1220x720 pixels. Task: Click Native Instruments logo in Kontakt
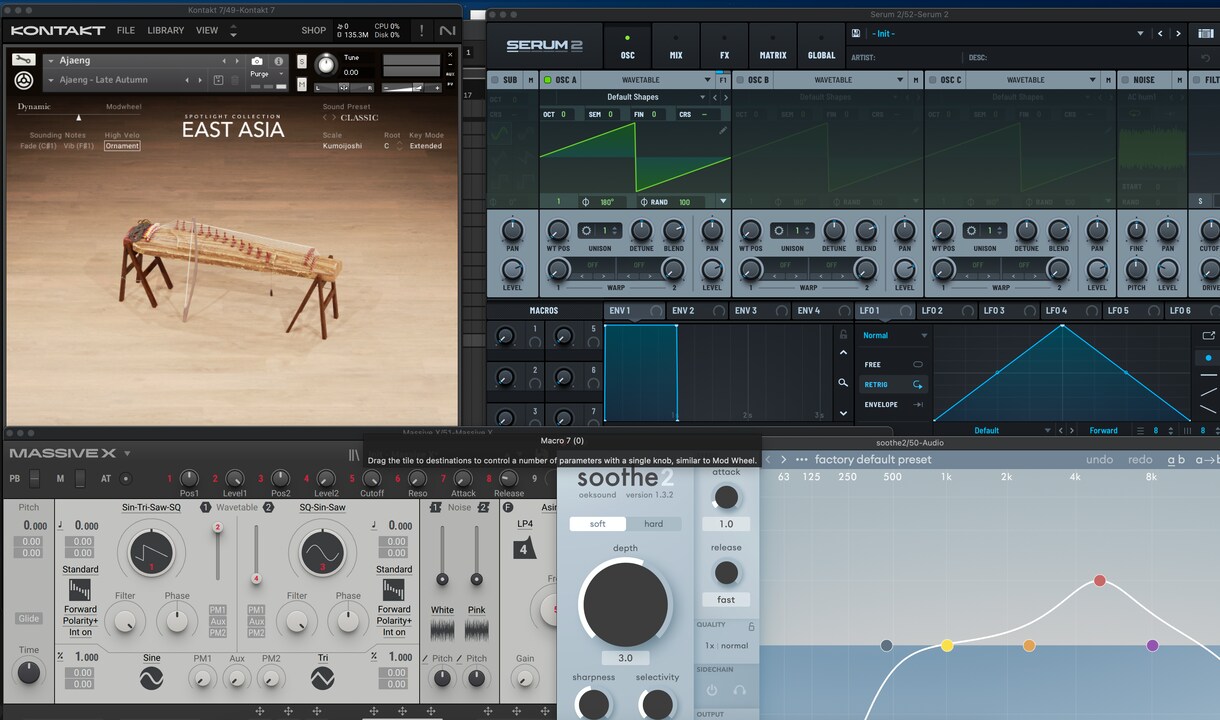(446, 31)
